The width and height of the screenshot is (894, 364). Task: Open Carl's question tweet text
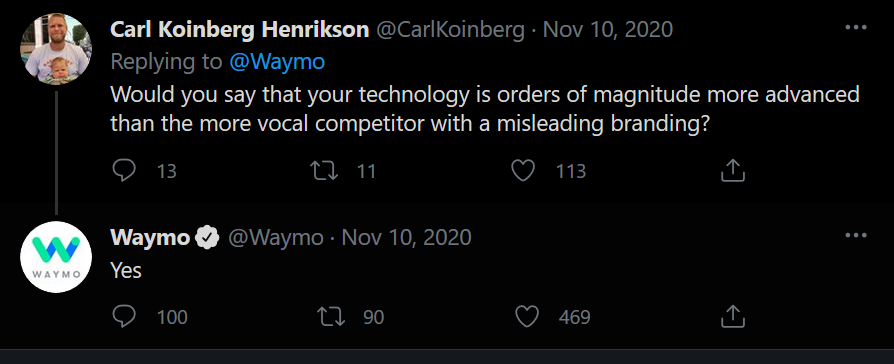tap(485, 108)
